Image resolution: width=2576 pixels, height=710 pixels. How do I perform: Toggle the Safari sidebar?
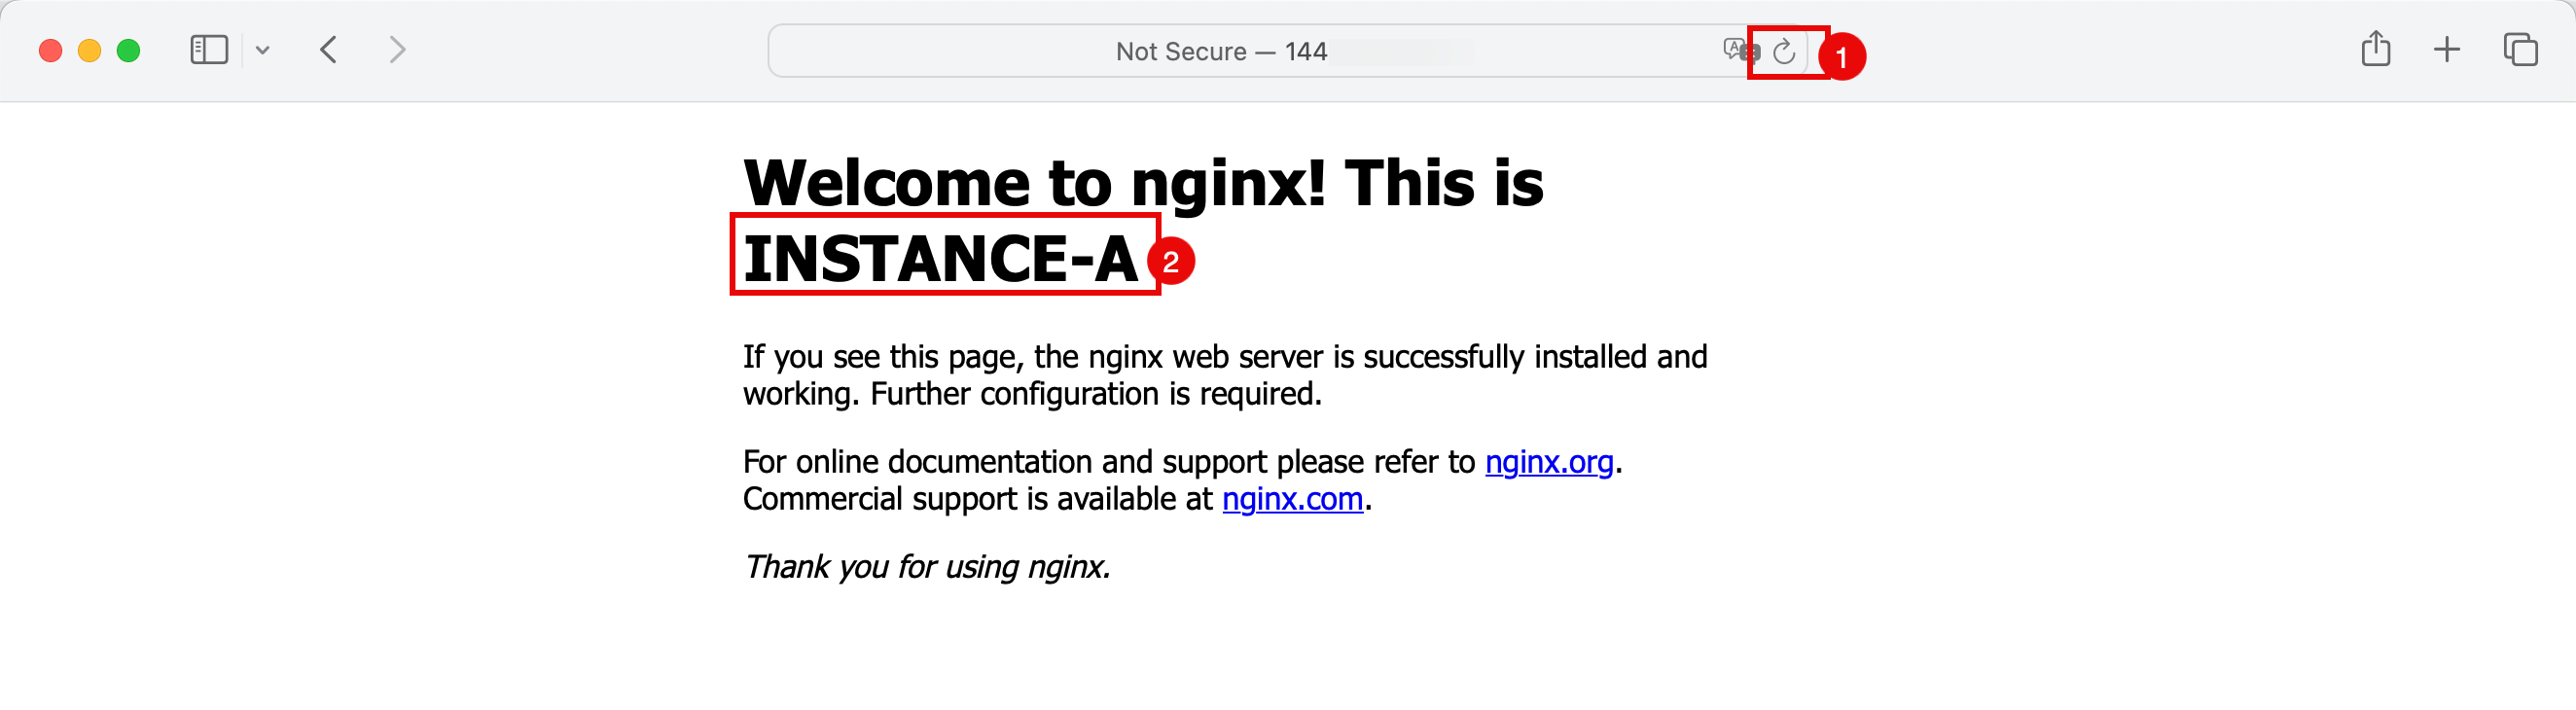point(208,50)
